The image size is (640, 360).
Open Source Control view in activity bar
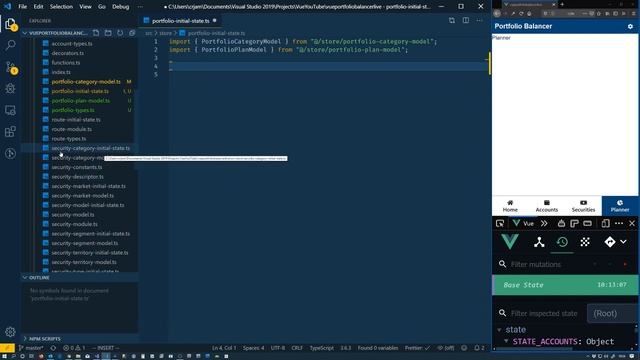[11, 67]
